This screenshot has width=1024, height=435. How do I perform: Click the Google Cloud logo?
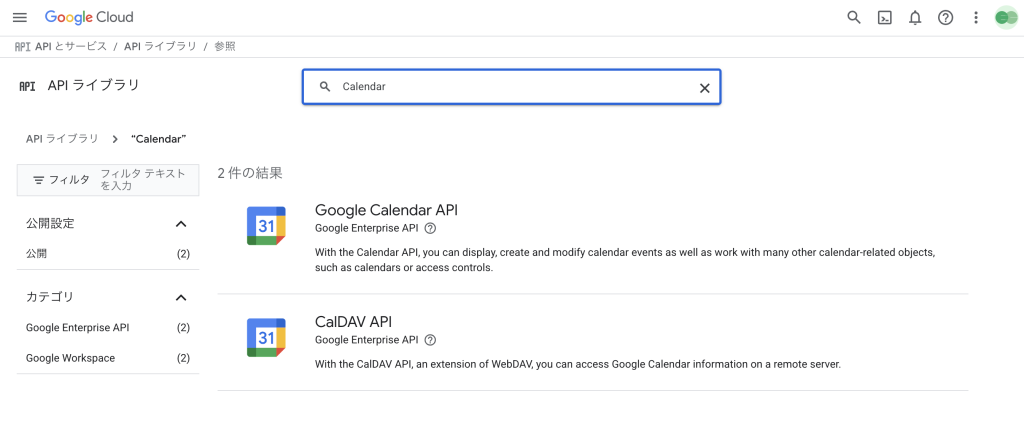[89, 18]
